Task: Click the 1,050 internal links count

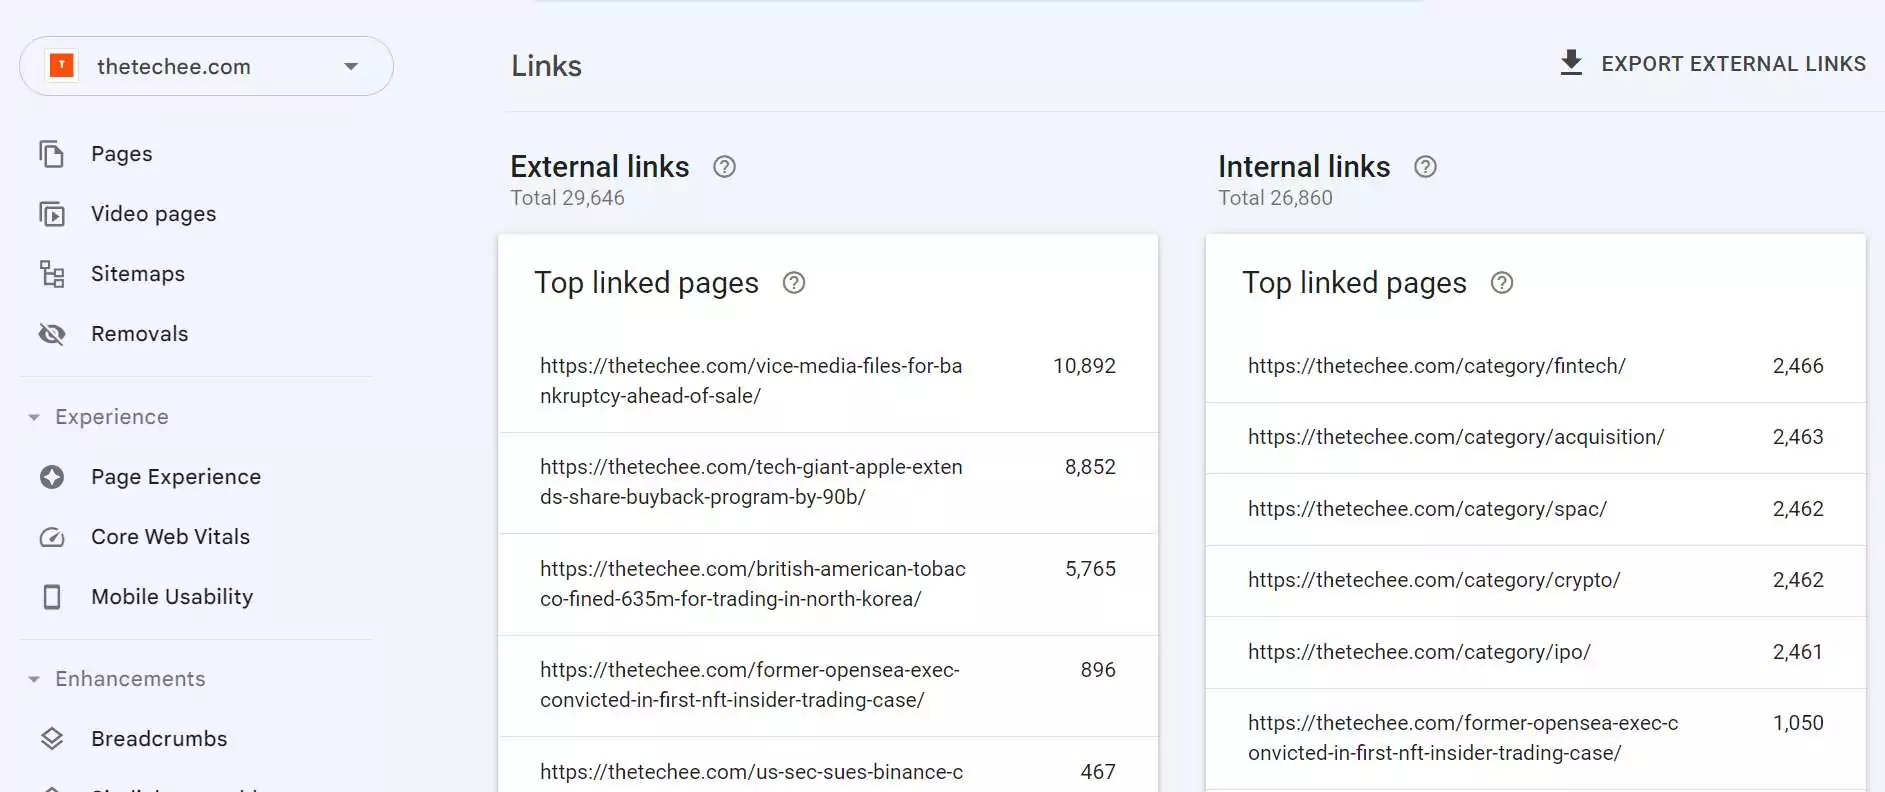Action: click(x=1798, y=723)
